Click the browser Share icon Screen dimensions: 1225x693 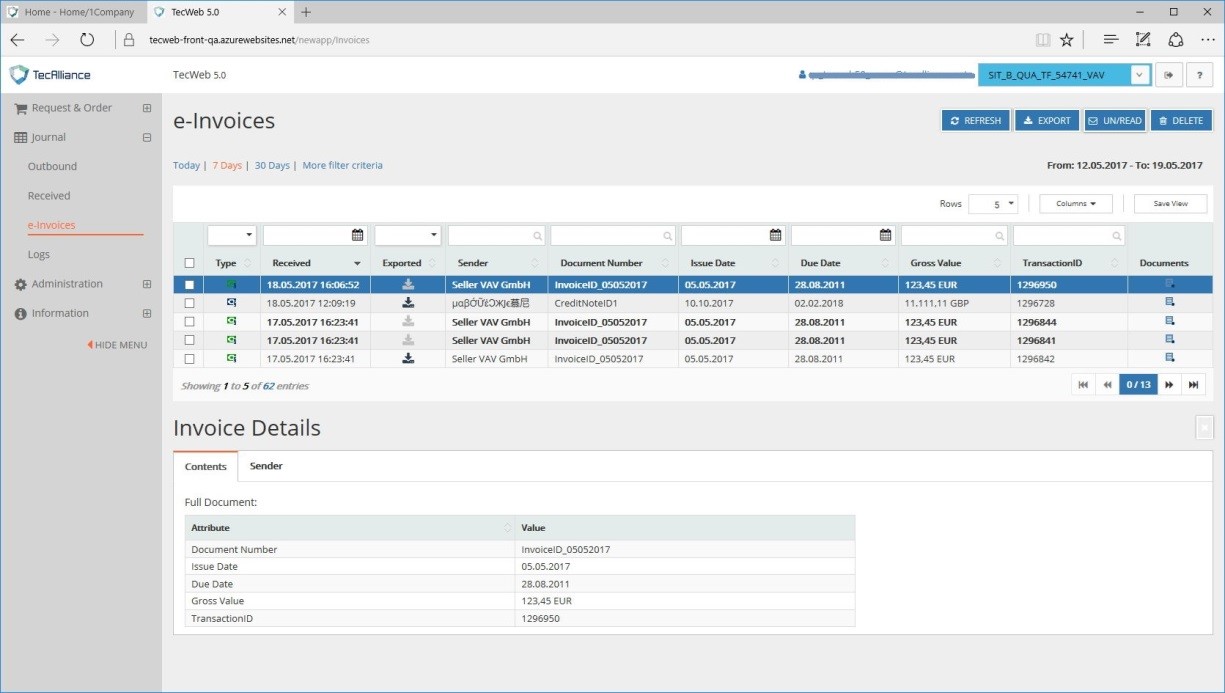(1176, 40)
